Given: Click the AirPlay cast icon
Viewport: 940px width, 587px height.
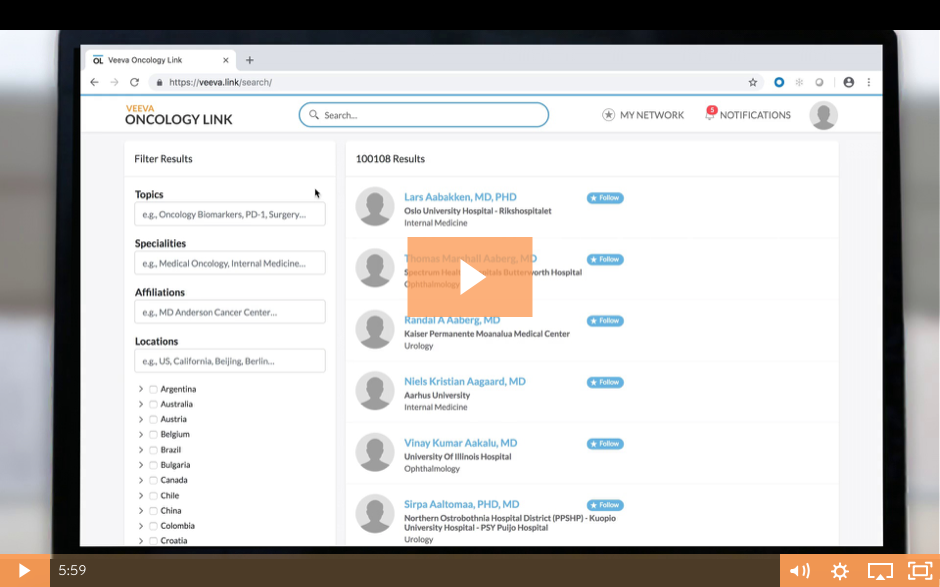Looking at the screenshot, I should (880, 571).
